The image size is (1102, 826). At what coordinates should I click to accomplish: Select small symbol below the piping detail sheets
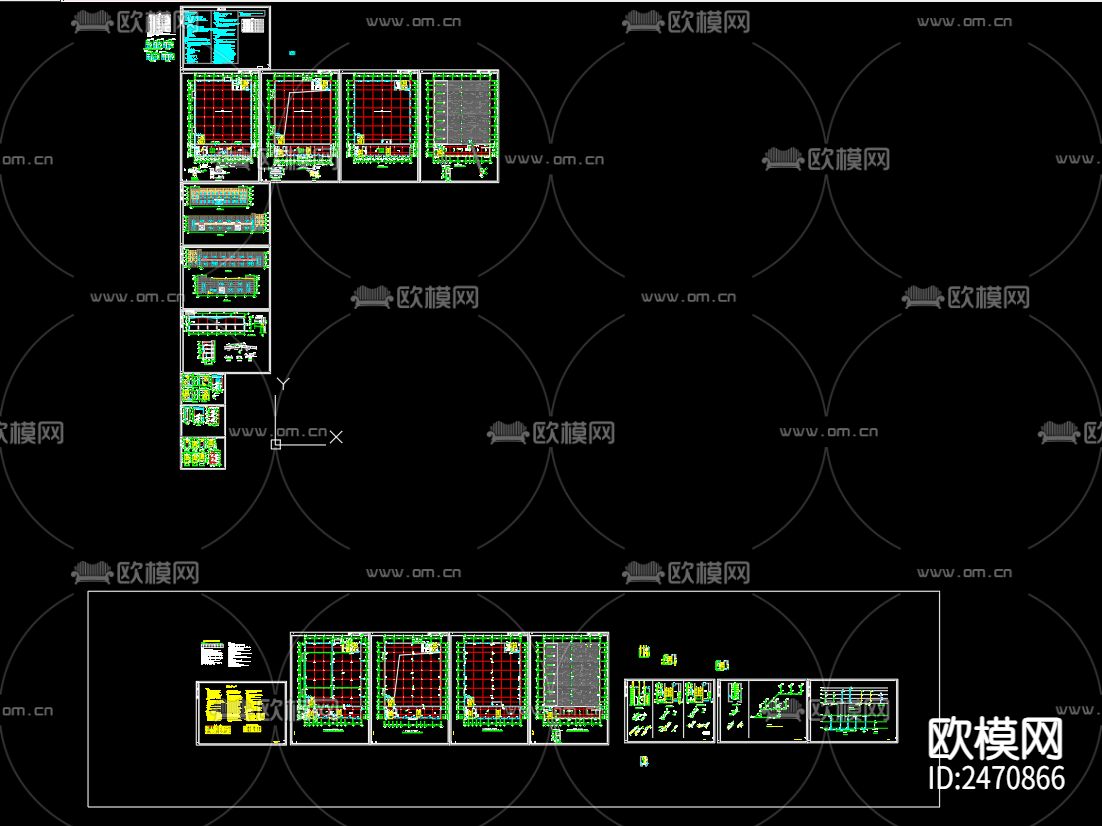pos(644,761)
